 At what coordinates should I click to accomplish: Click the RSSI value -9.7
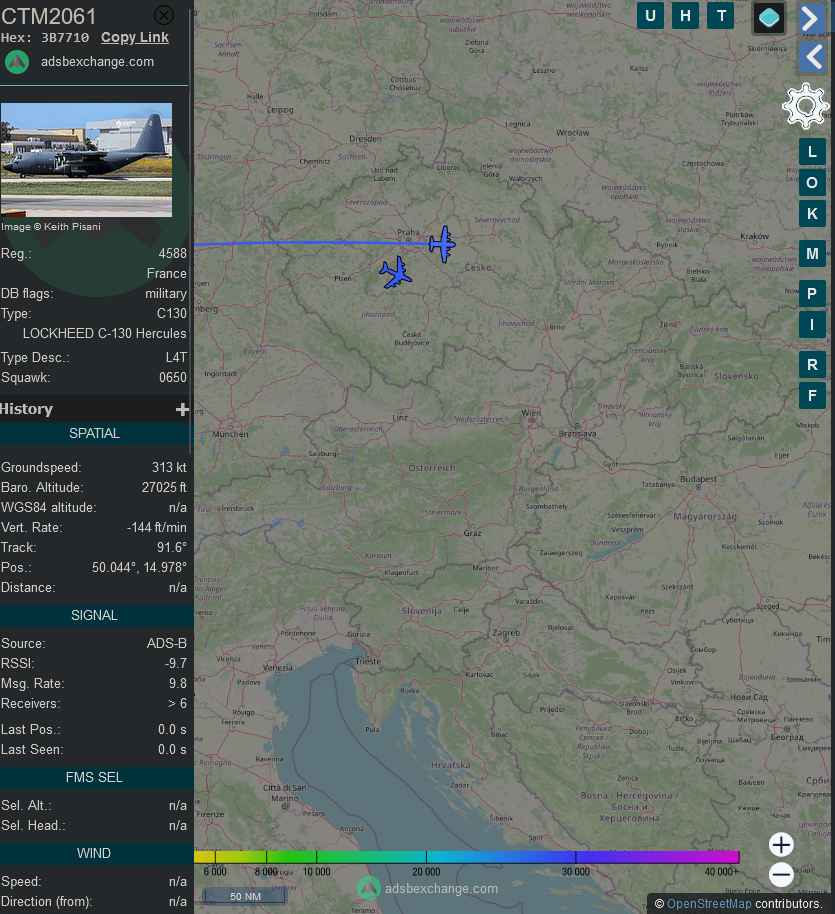point(176,664)
